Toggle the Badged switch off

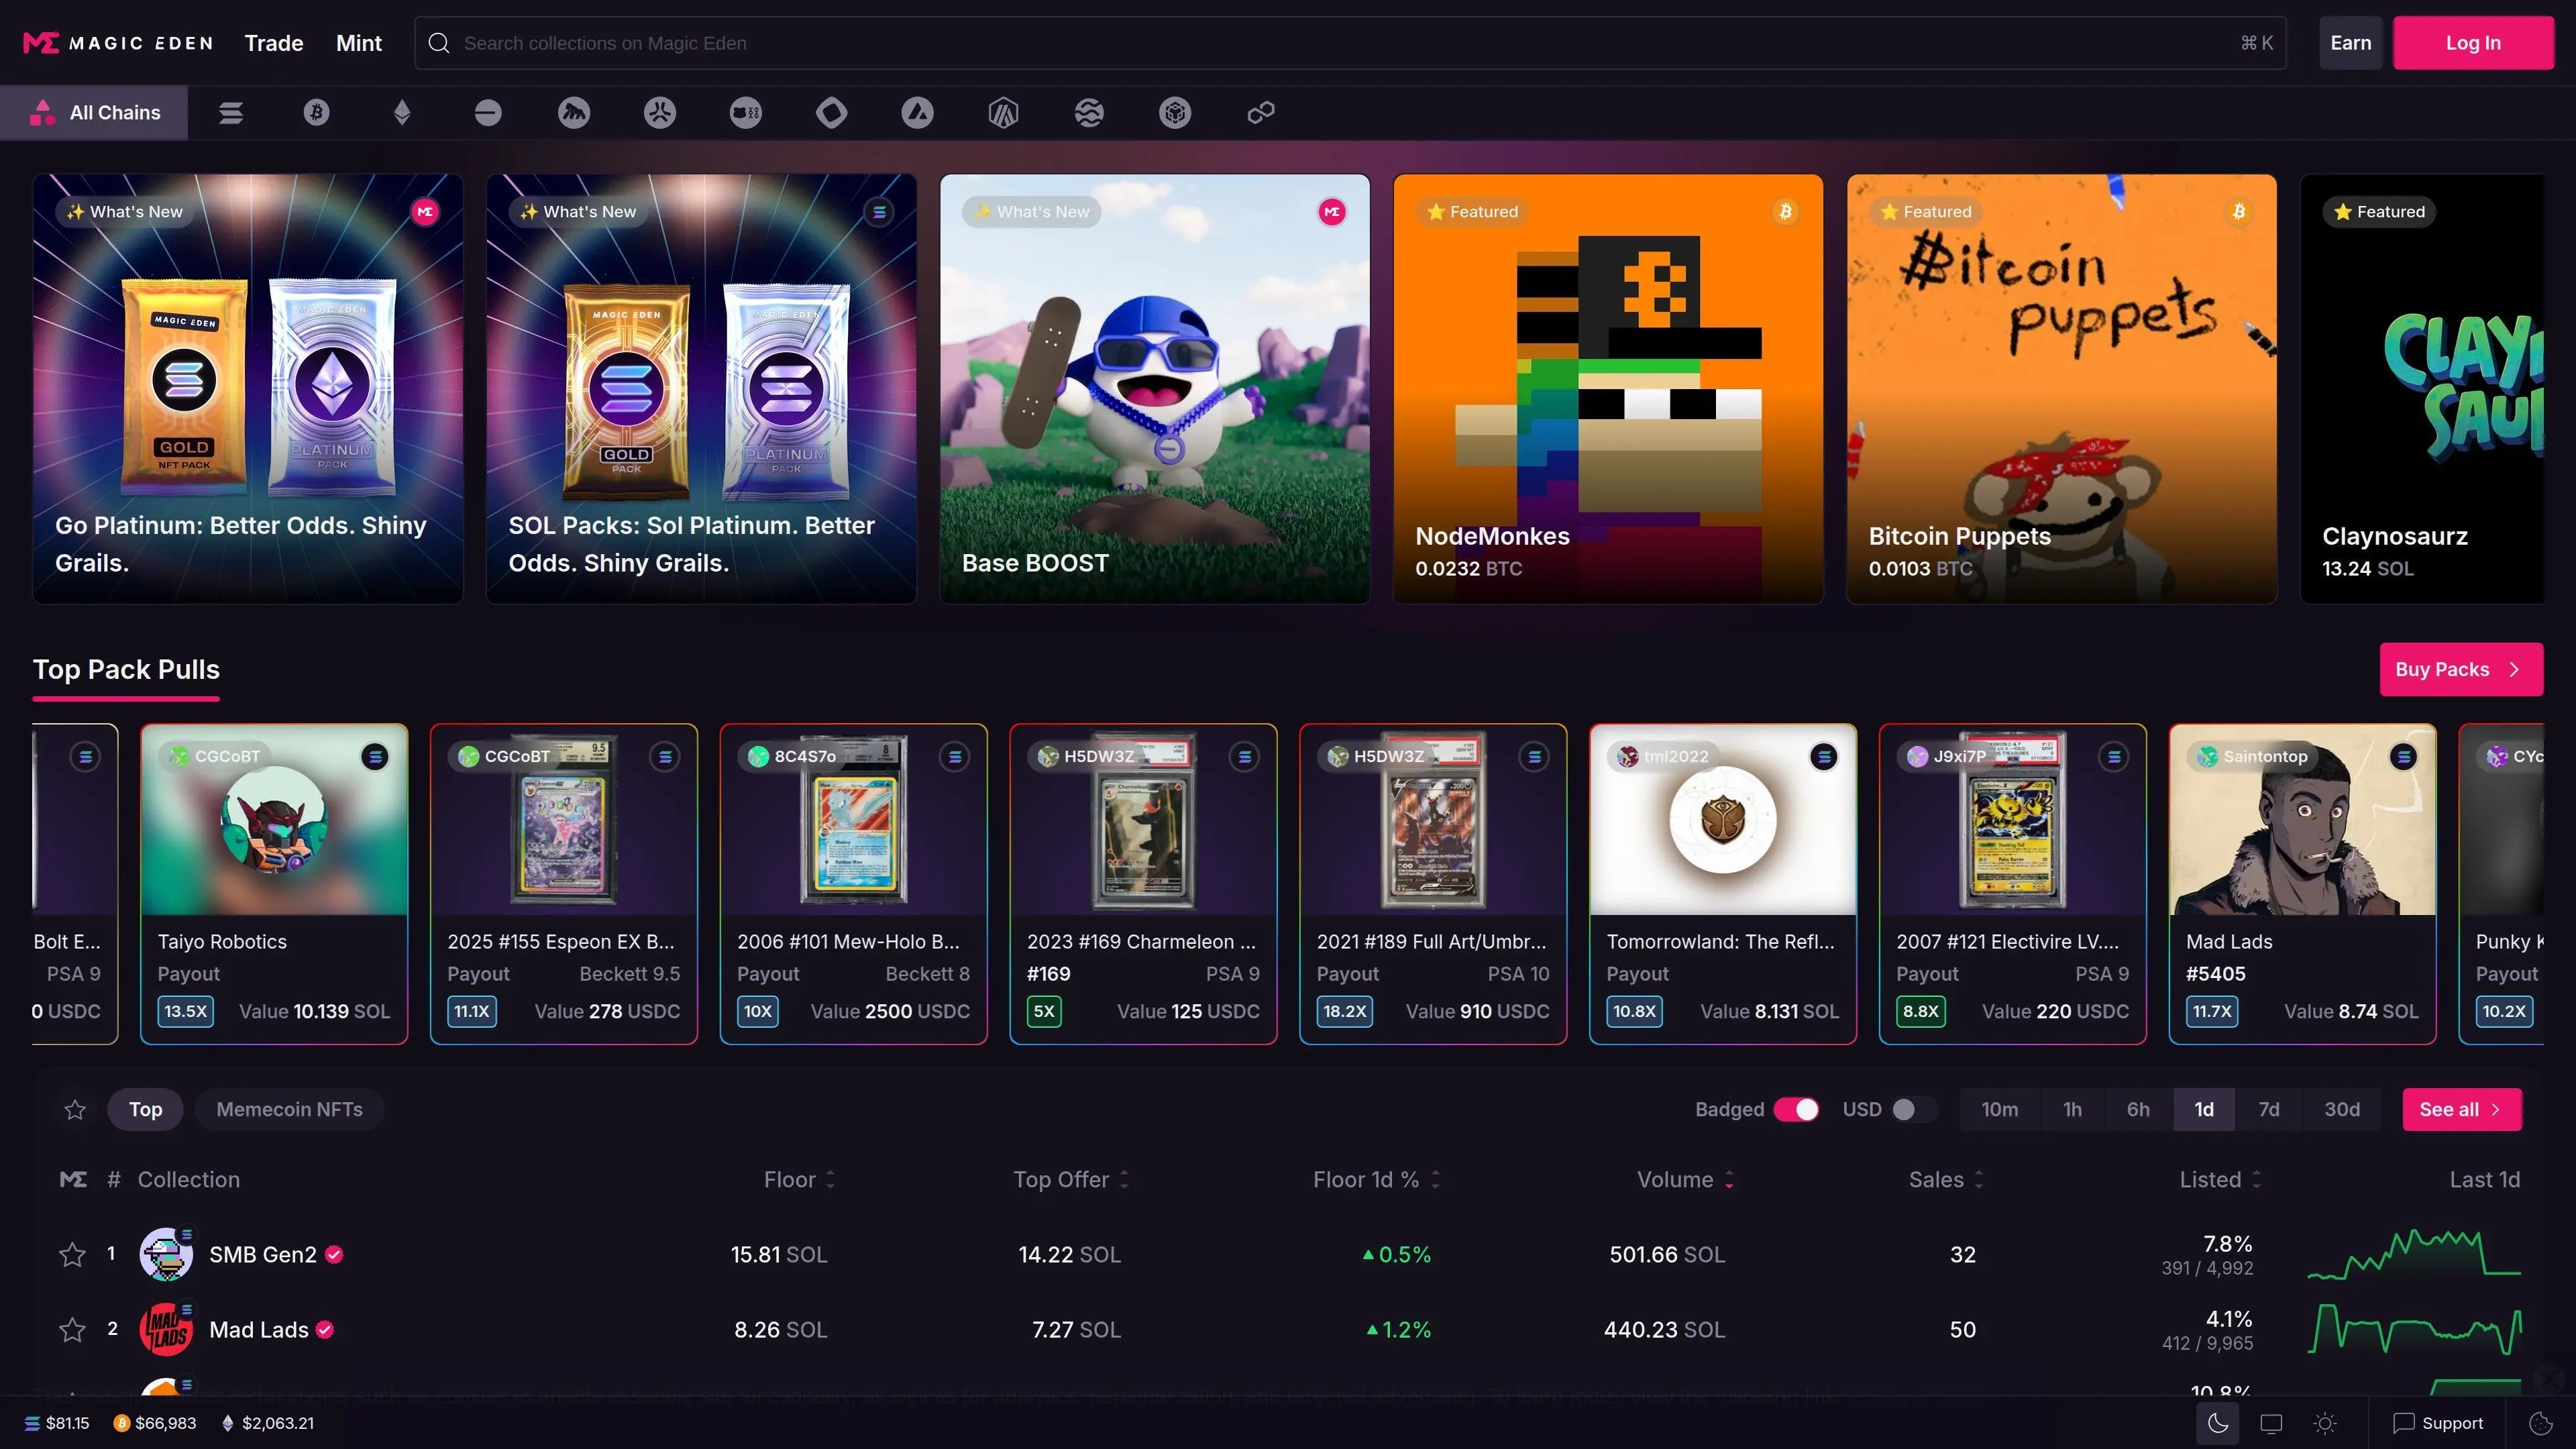tap(1796, 1110)
